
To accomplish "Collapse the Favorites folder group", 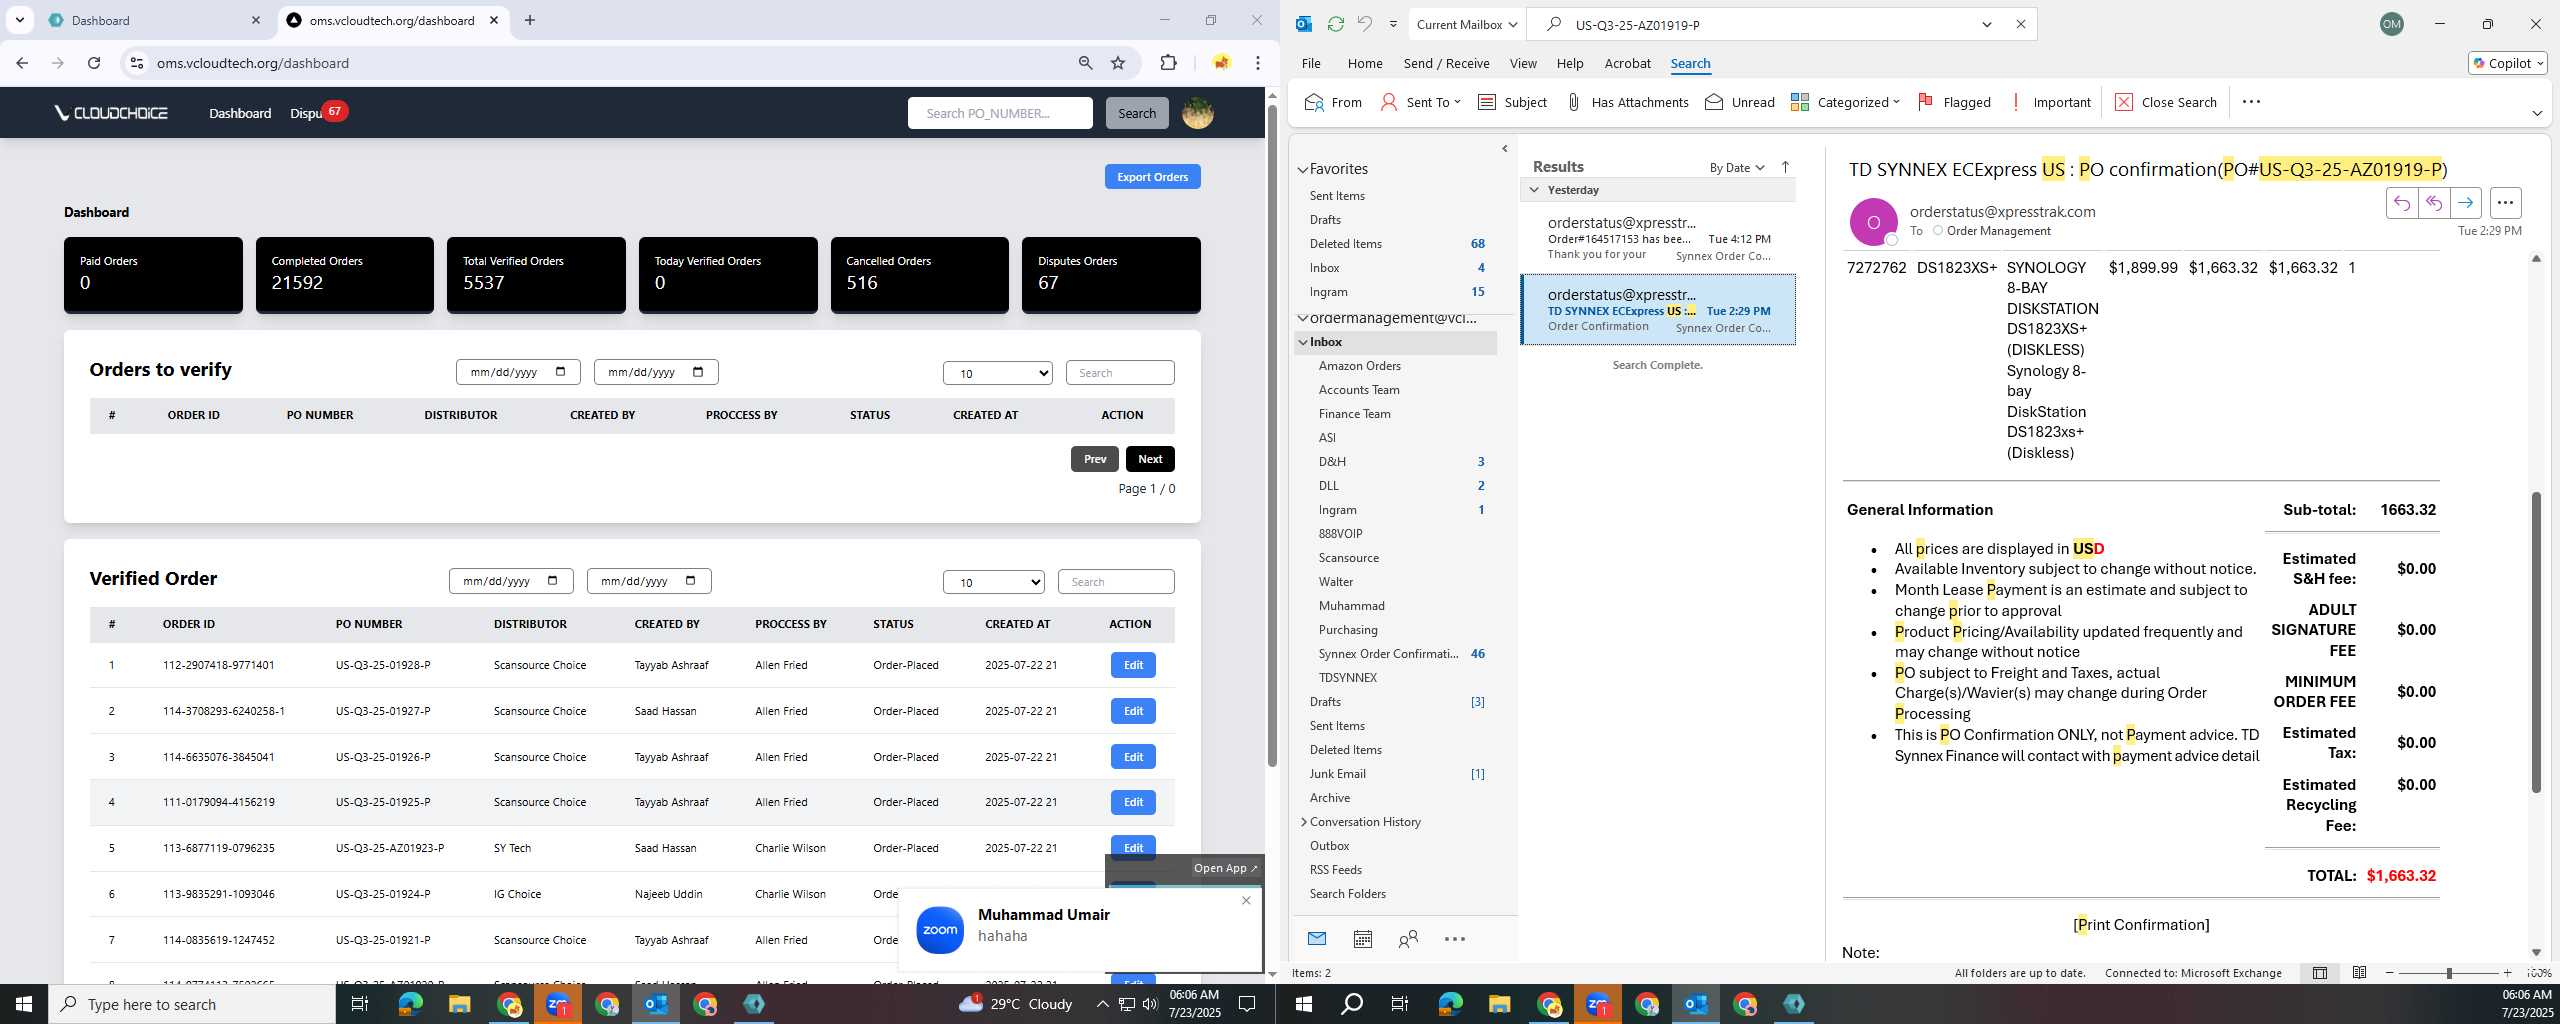I will [1303, 170].
